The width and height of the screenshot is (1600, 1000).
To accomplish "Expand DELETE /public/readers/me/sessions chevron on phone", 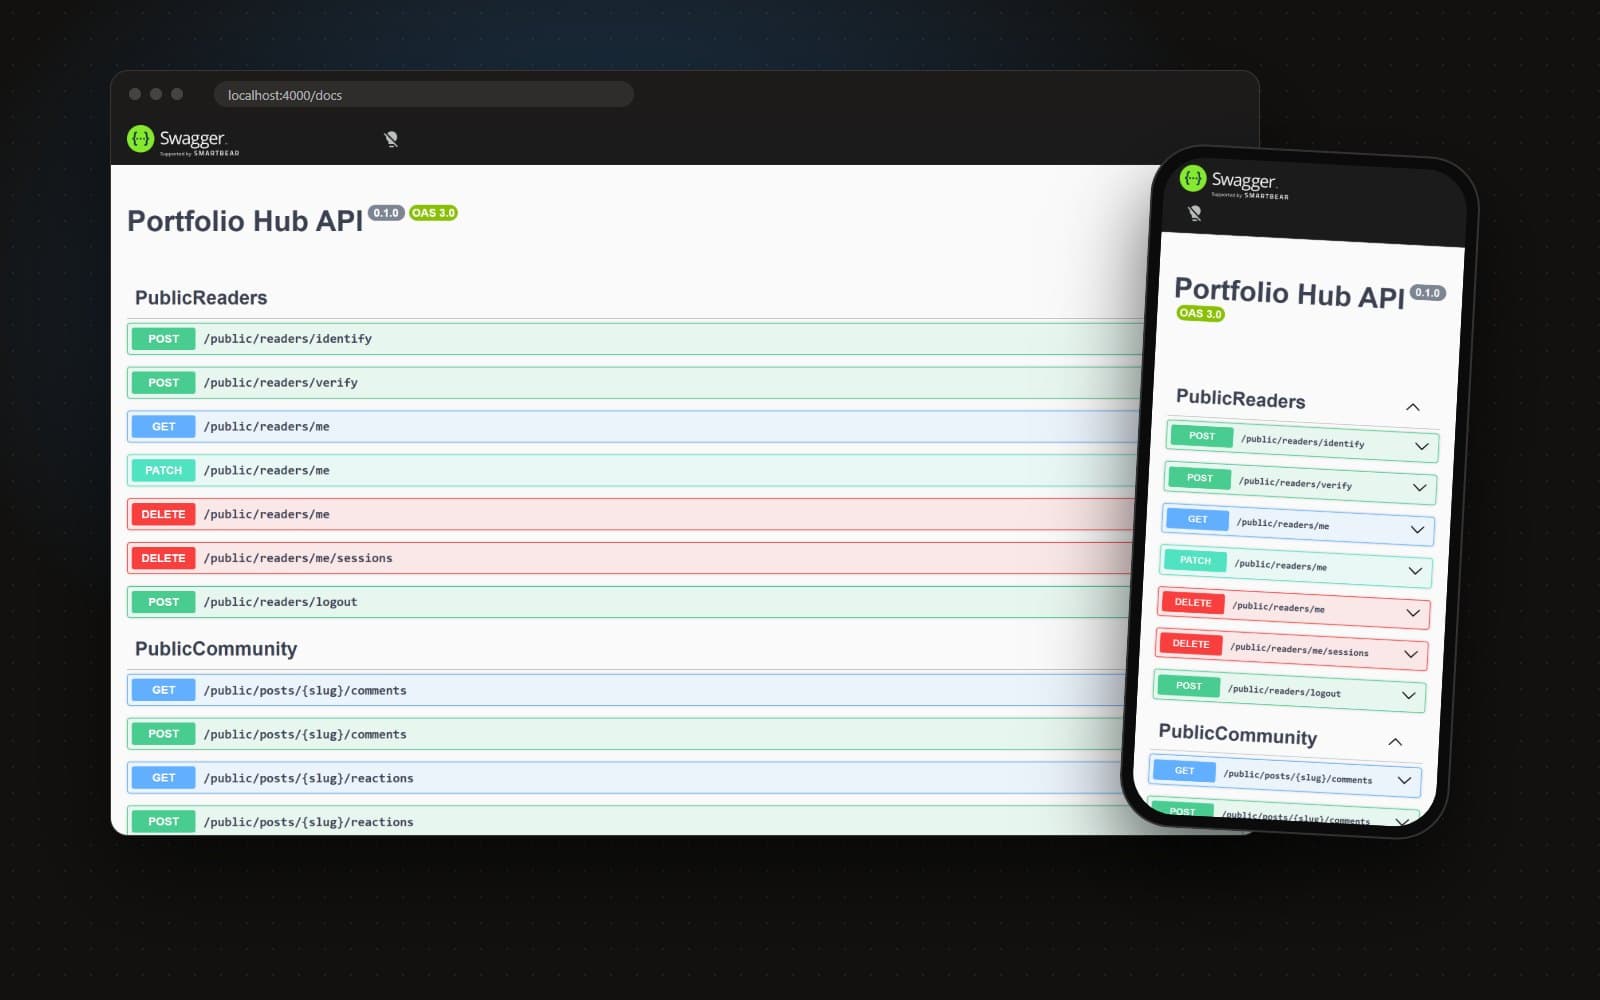I will pyautogui.click(x=1411, y=654).
